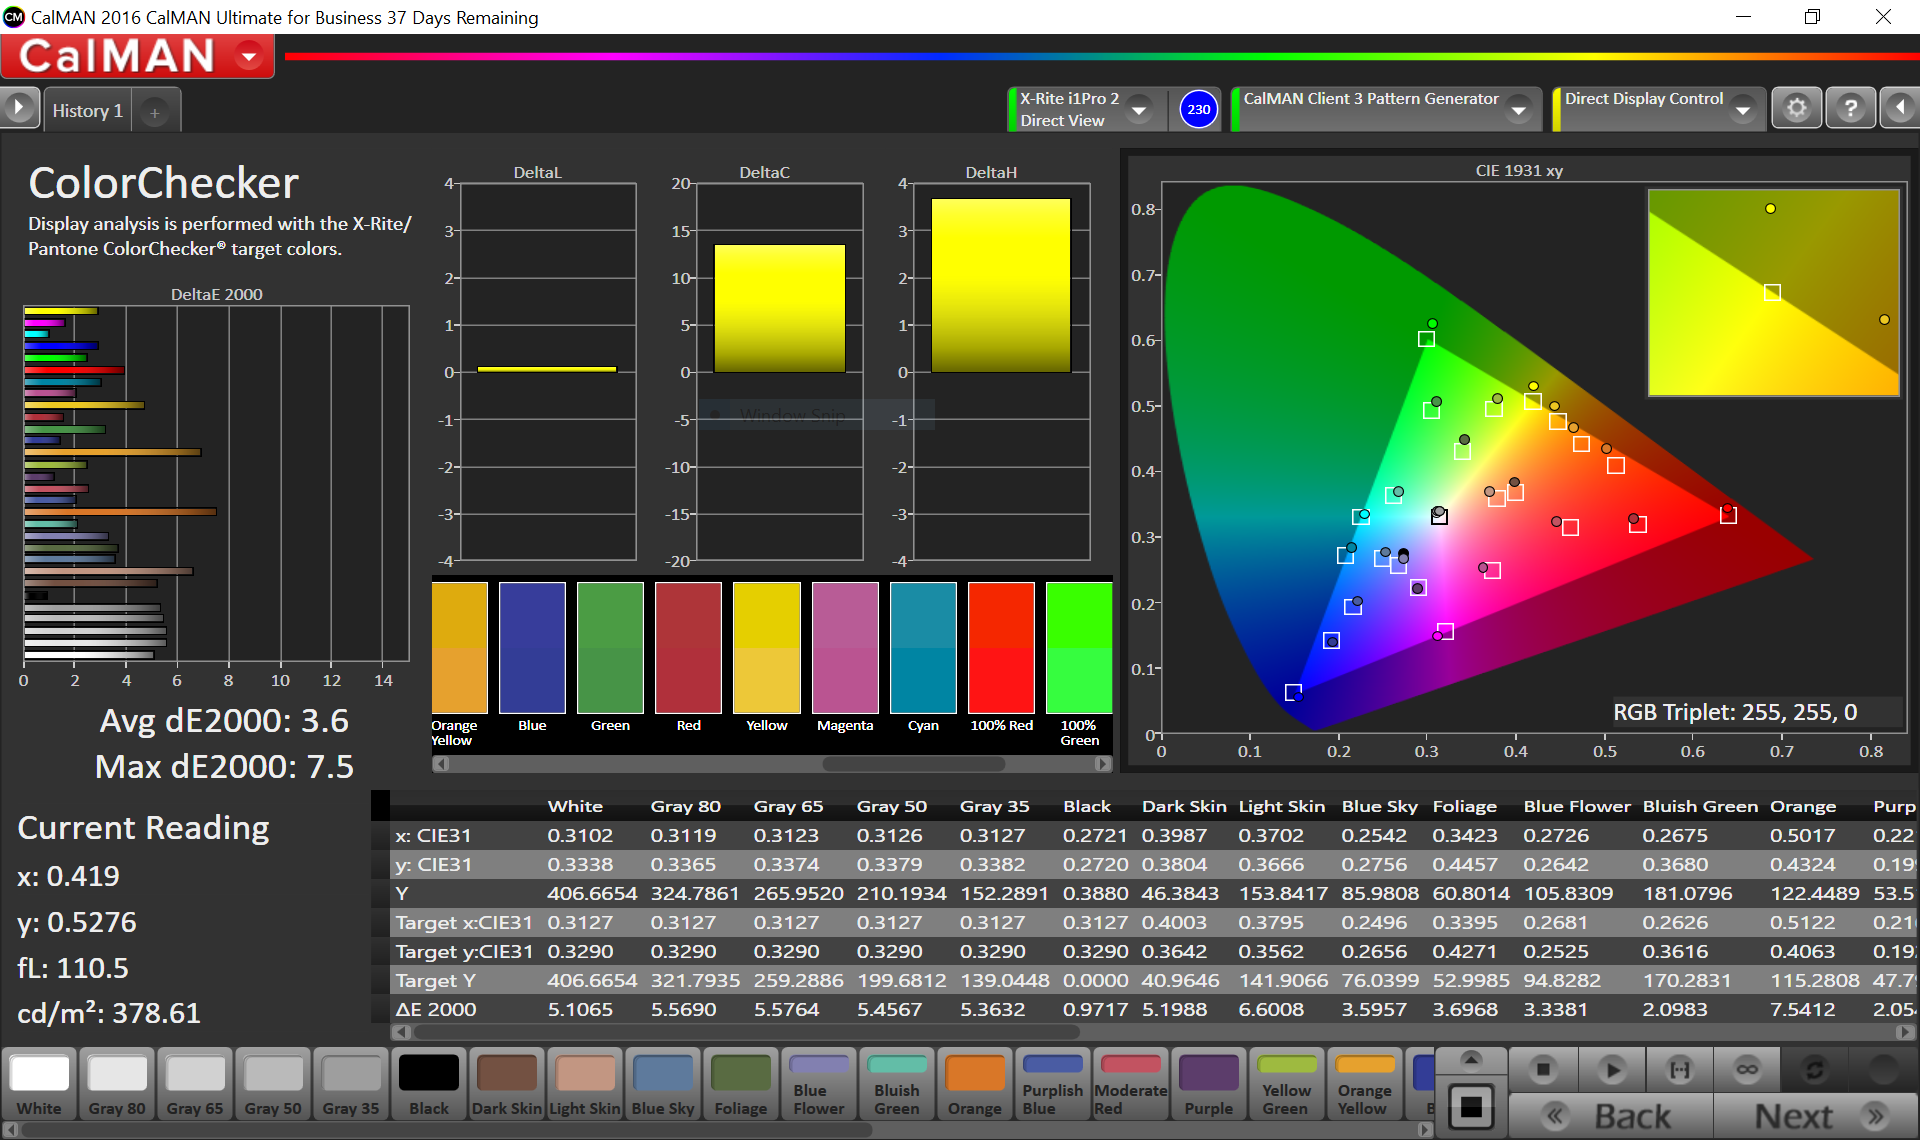The image size is (1920, 1140).
Task: Add a new history tab
Action: pyautogui.click(x=155, y=113)
